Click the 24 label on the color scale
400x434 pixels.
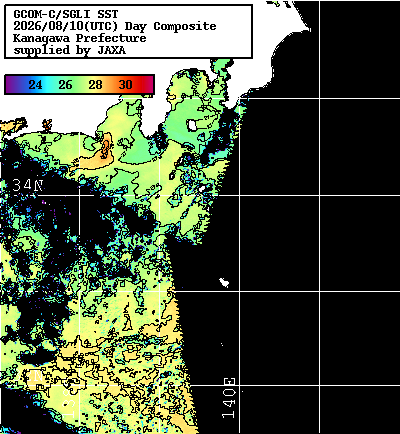click(35, 85)
